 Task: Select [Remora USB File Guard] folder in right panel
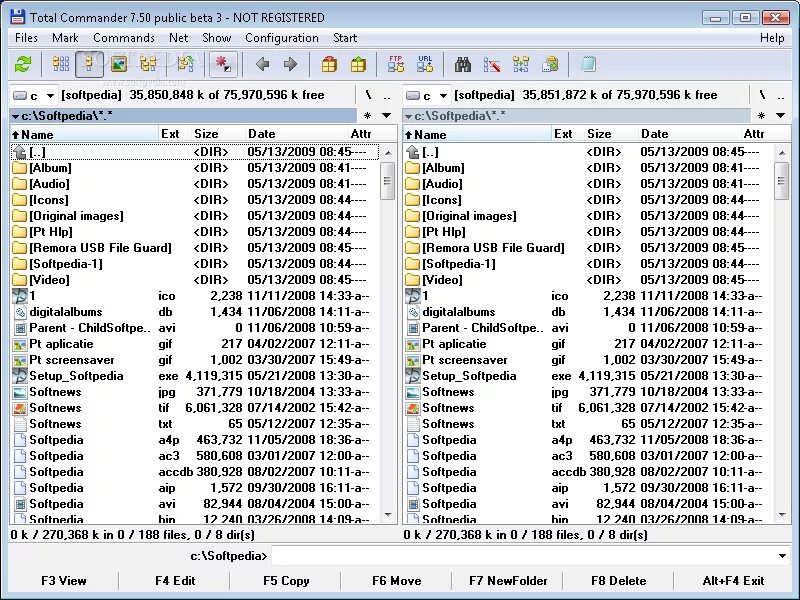(493, 248)
